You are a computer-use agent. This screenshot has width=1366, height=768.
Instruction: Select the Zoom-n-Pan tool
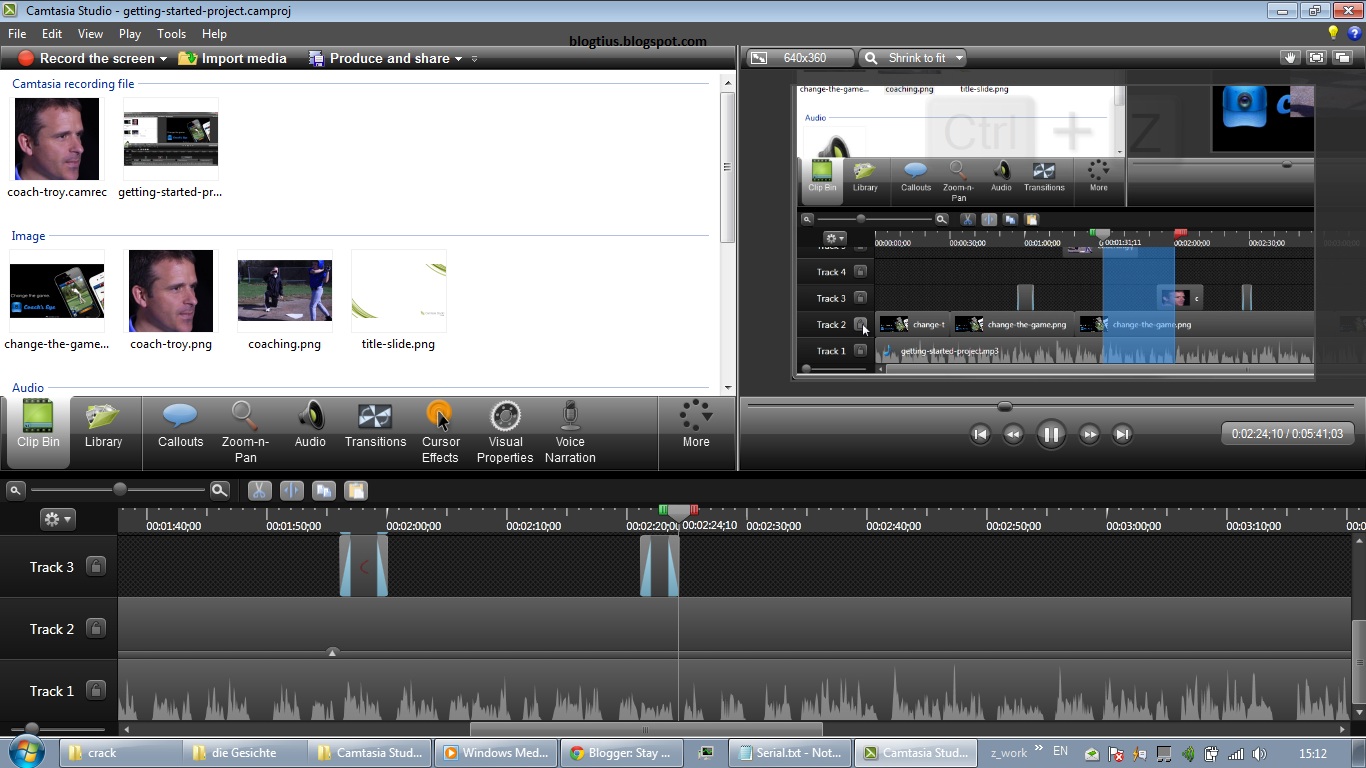tap(245, 432)
